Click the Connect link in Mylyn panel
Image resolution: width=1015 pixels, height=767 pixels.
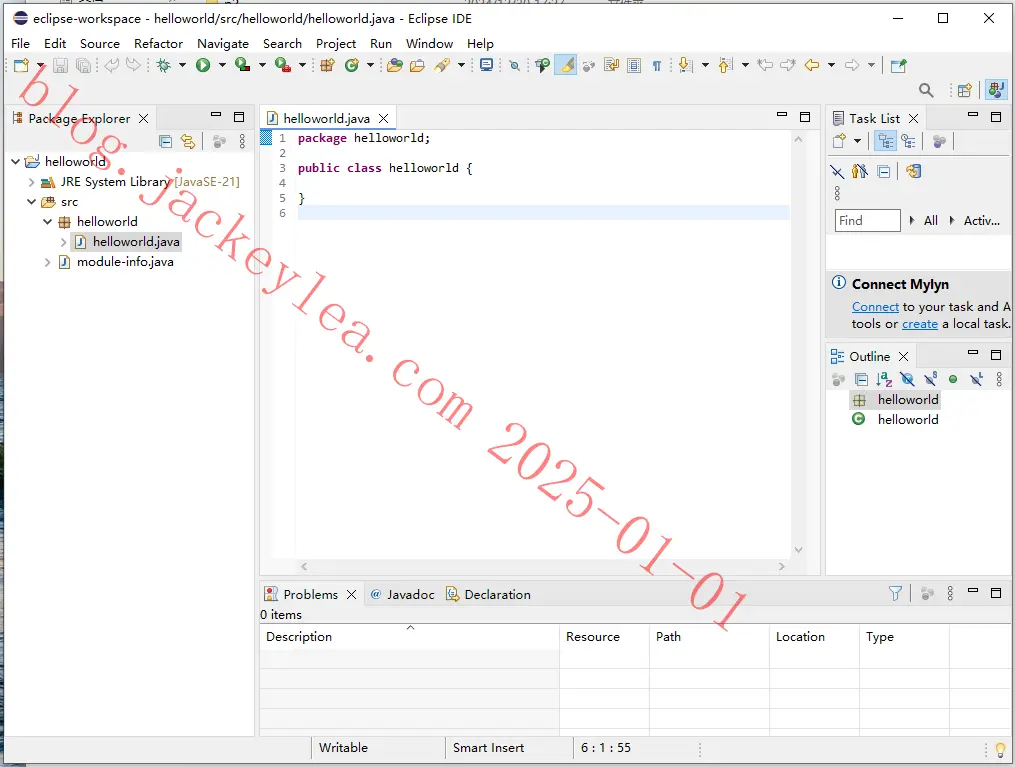click(x=875, y=307)
